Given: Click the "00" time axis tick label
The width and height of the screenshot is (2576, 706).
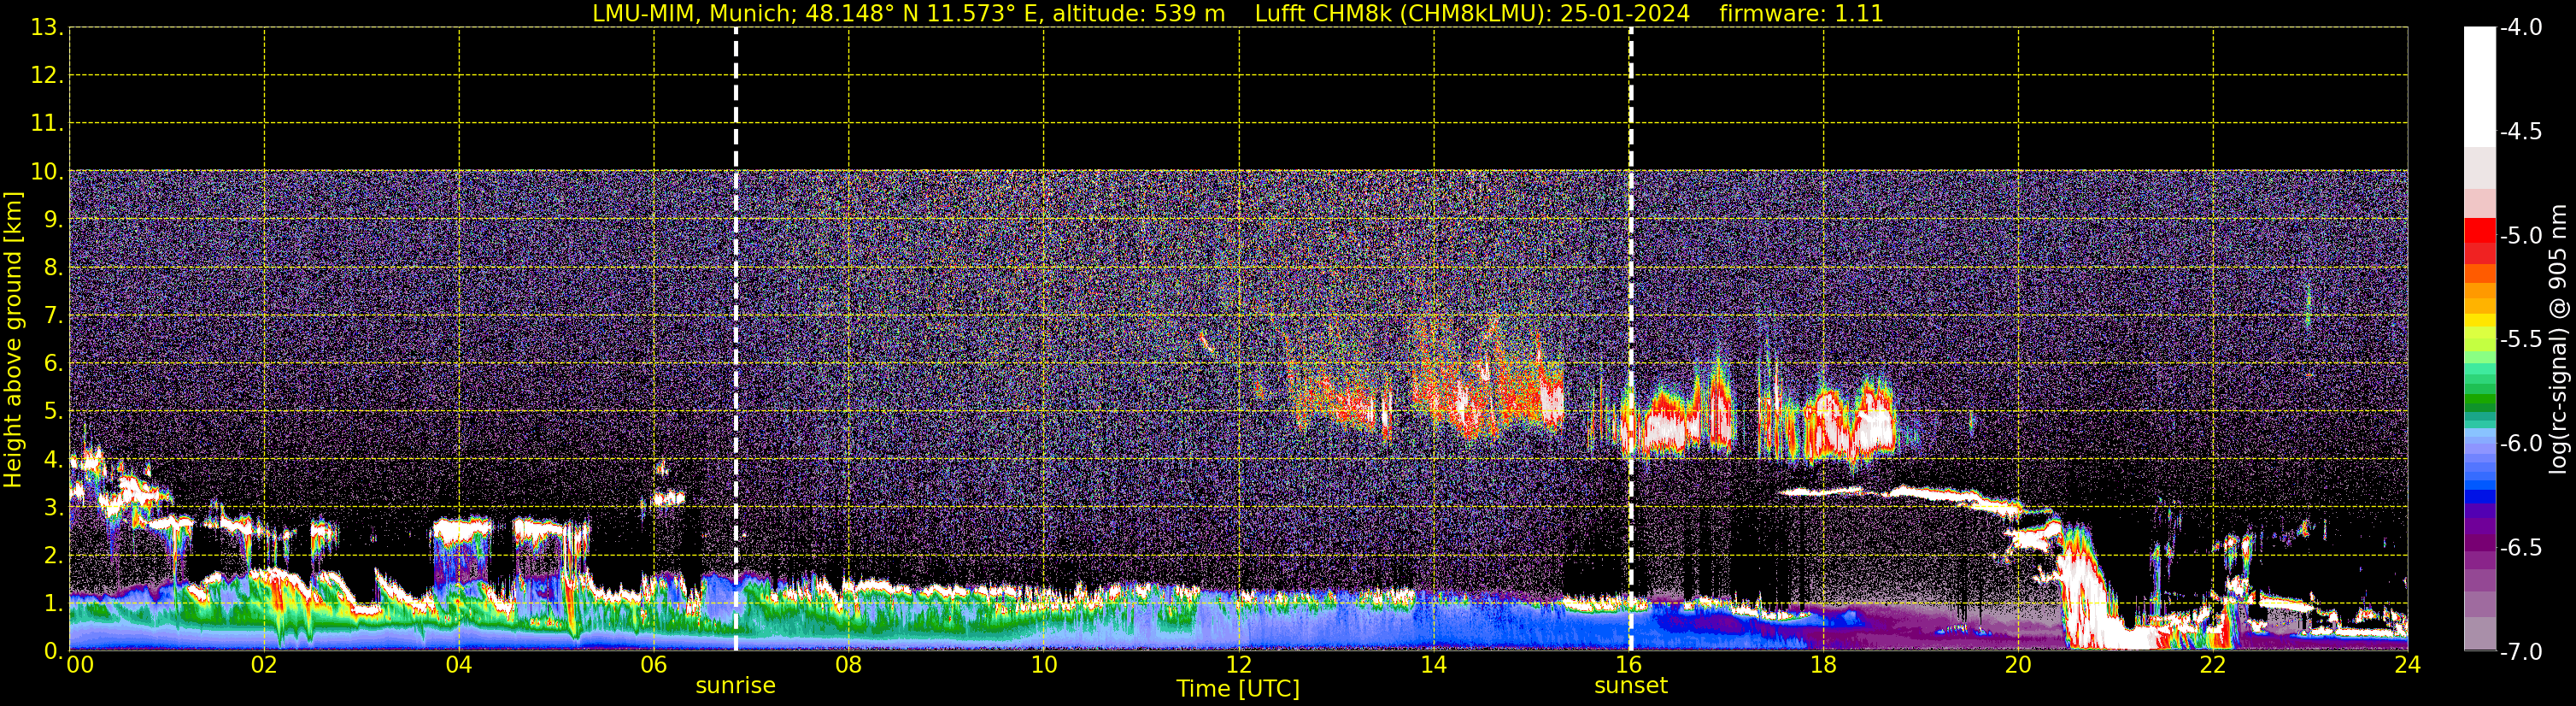Looking at the screenshot, I should click(x=79, y=665).
